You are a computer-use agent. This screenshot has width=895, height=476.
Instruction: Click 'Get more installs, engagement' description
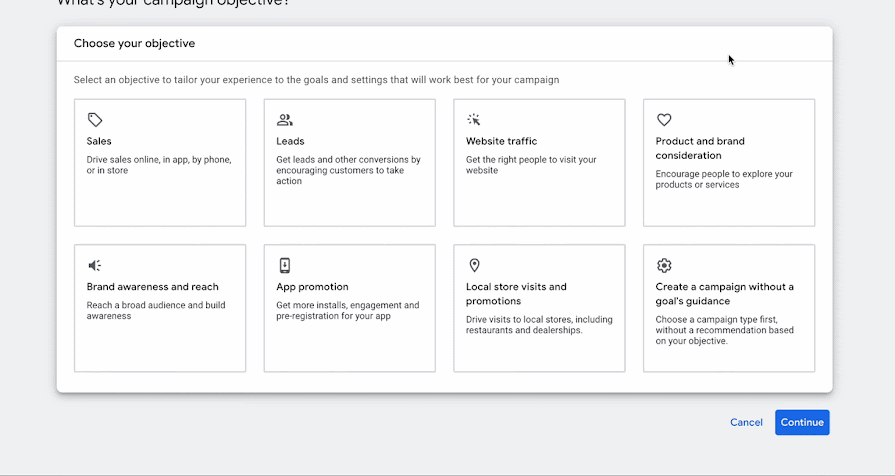(348, 310)
